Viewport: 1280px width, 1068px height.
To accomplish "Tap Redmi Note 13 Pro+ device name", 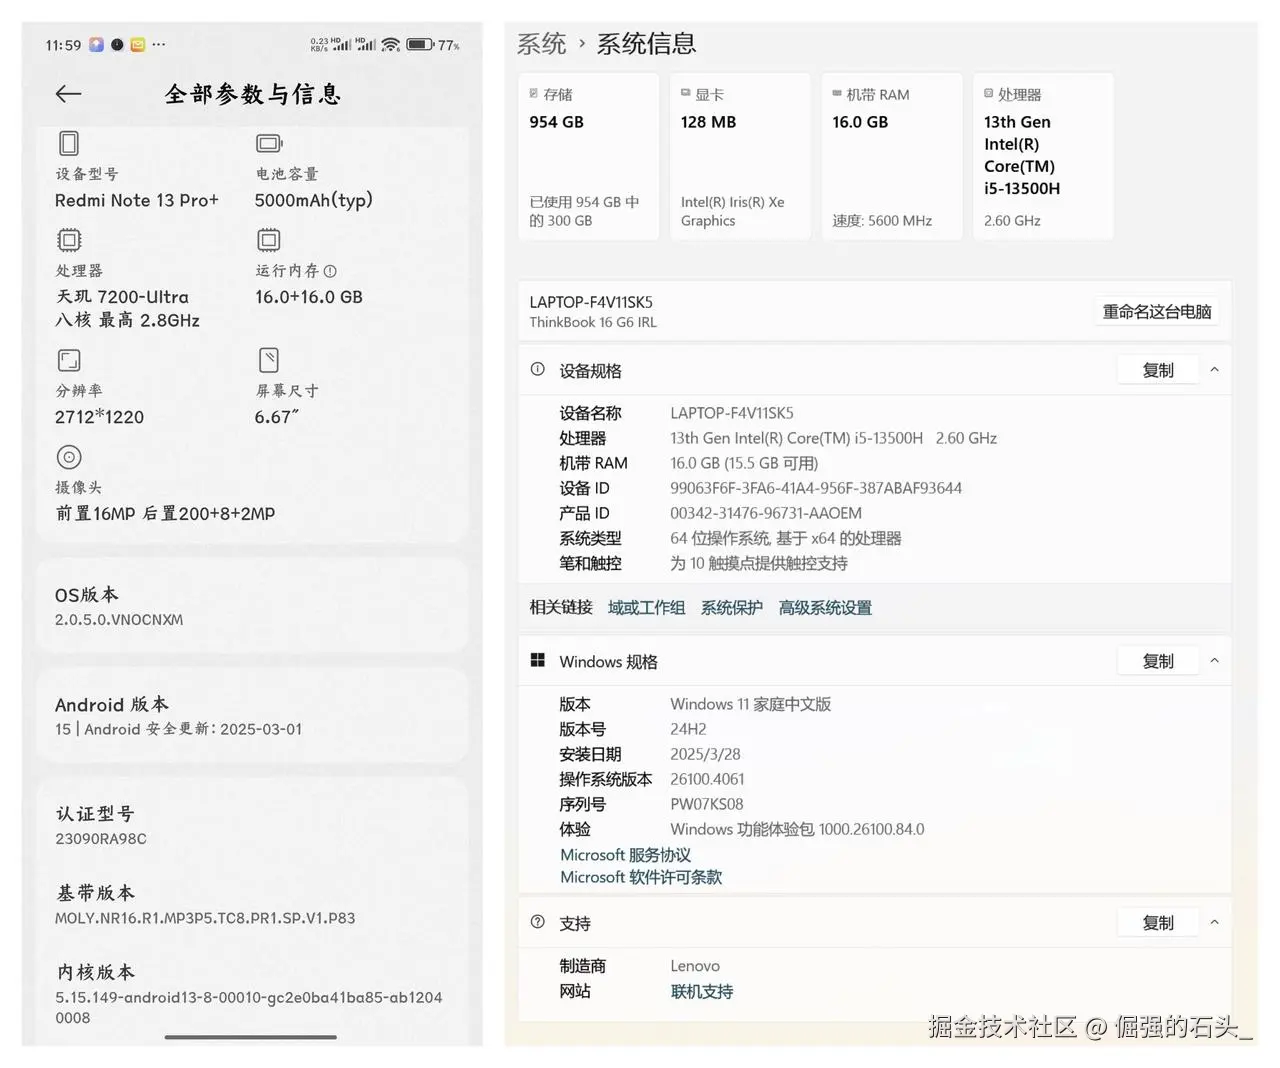I will pos(137,200).
